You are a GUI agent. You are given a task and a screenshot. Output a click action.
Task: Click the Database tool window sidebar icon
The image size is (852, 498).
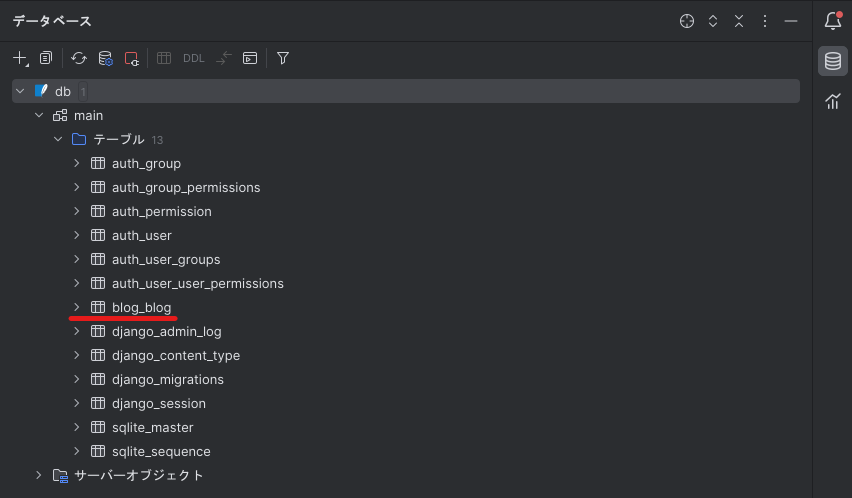click(x=833, y=61)
